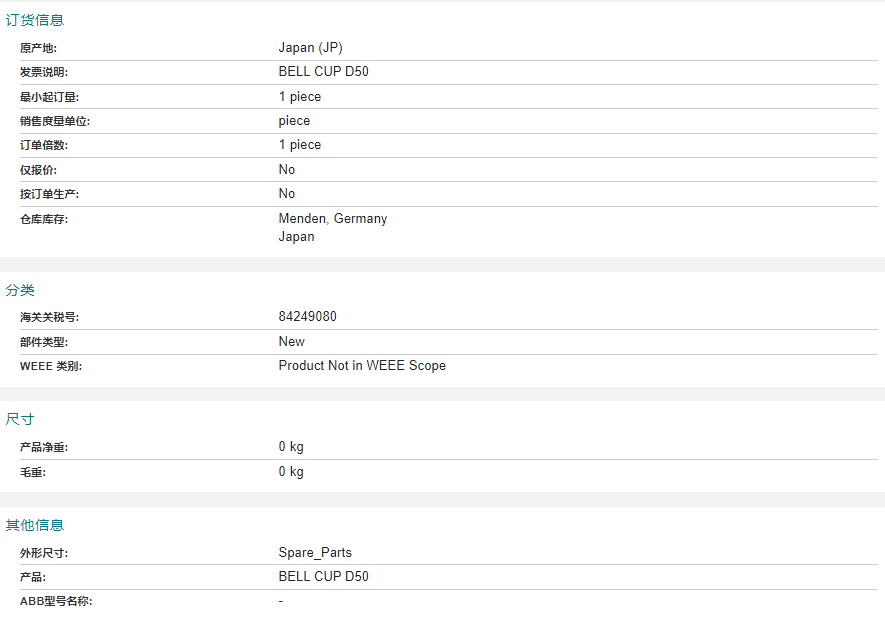
Task: Click the 订单倍数 label
Action: (x=44, y=145)
